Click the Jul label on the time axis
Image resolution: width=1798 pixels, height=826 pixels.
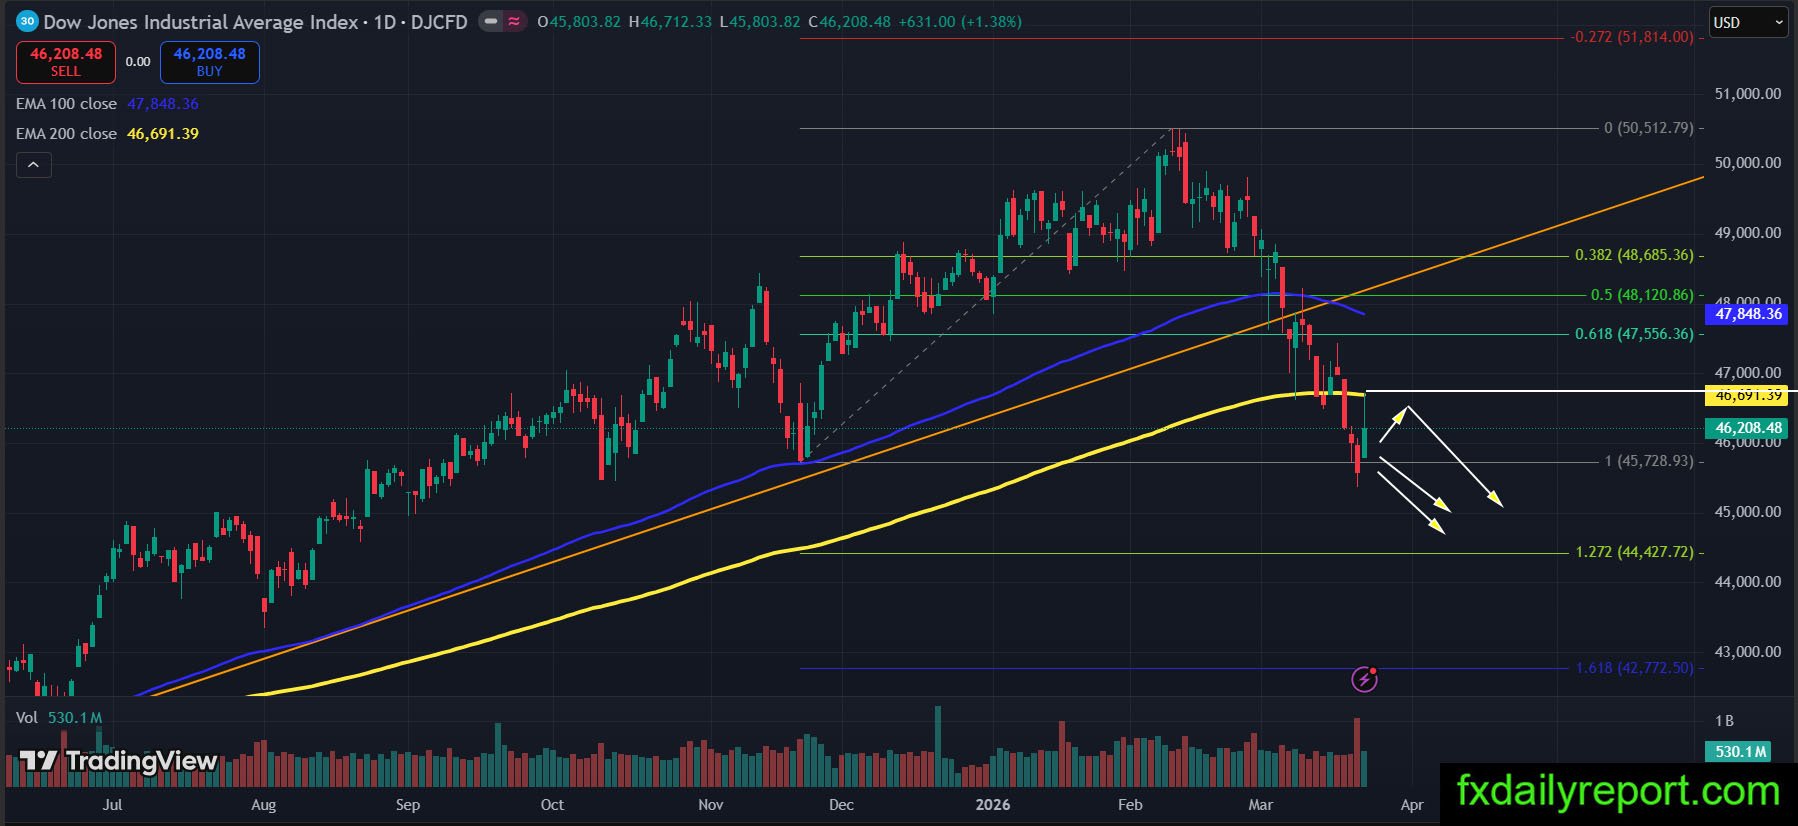(112, 805)
